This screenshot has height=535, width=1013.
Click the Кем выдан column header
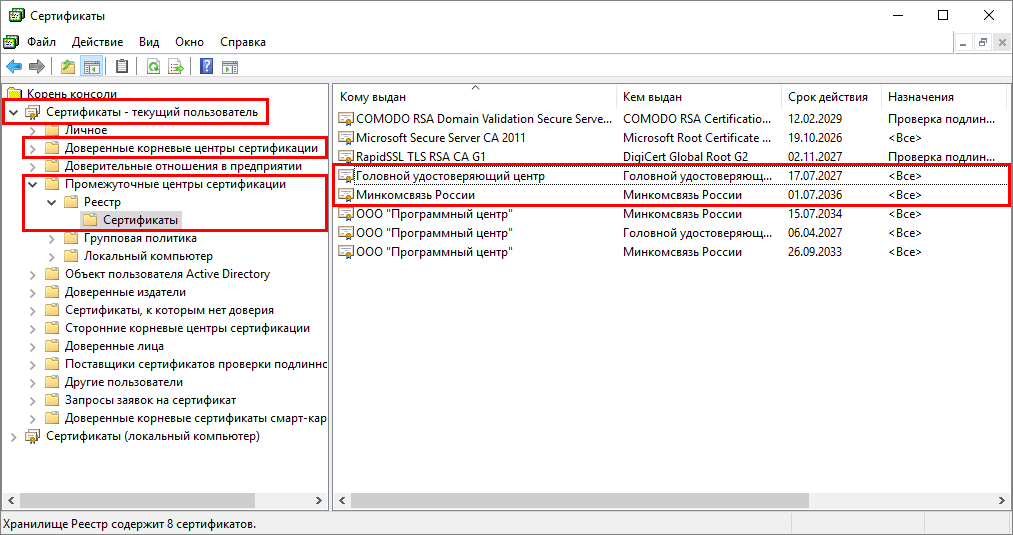coord(652,97)
